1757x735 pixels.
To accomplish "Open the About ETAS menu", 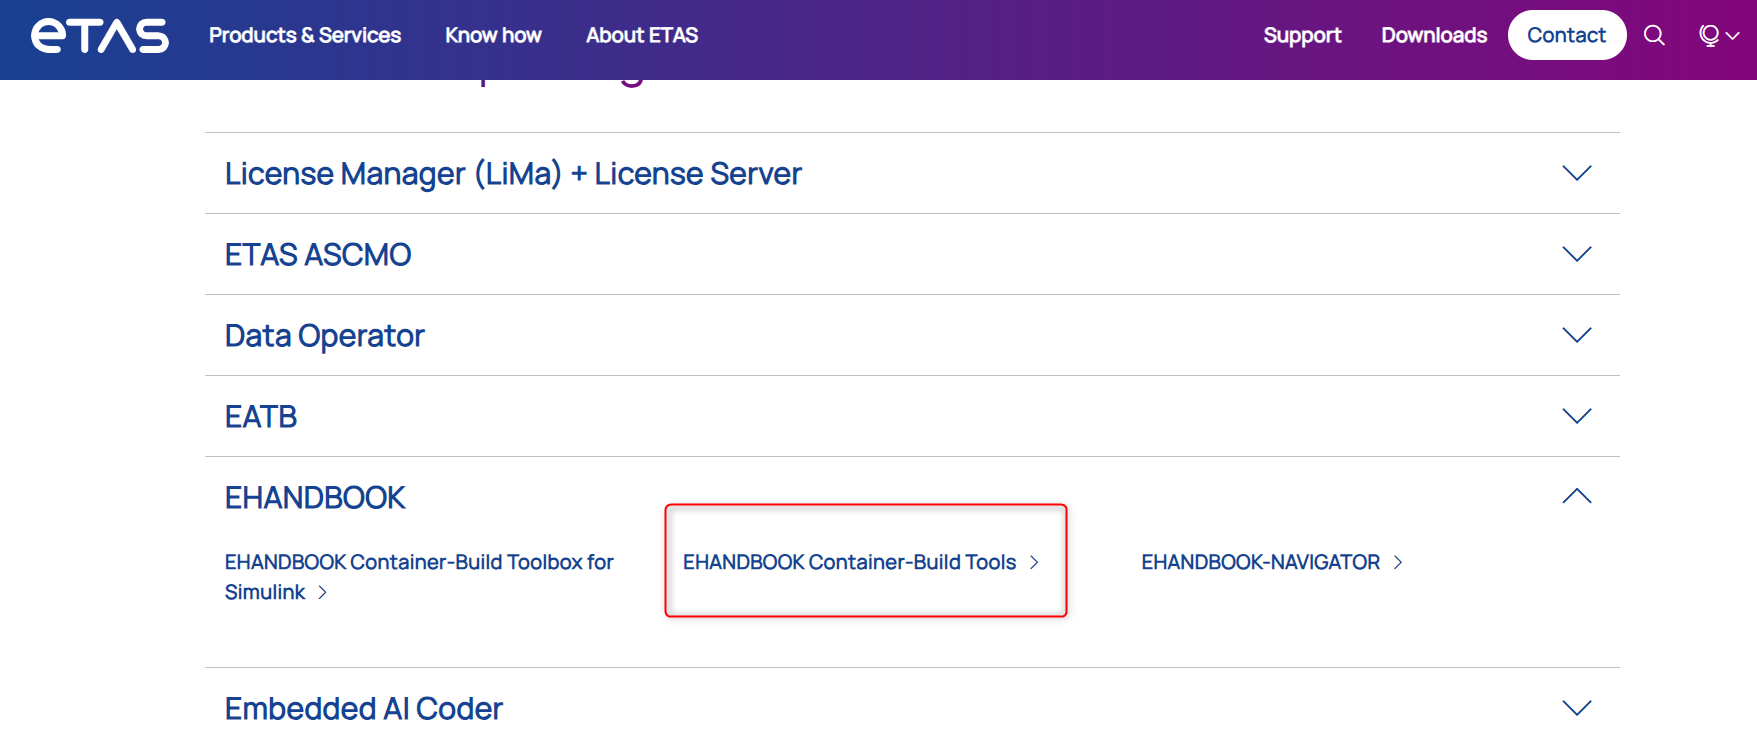I will pos(642,35).
